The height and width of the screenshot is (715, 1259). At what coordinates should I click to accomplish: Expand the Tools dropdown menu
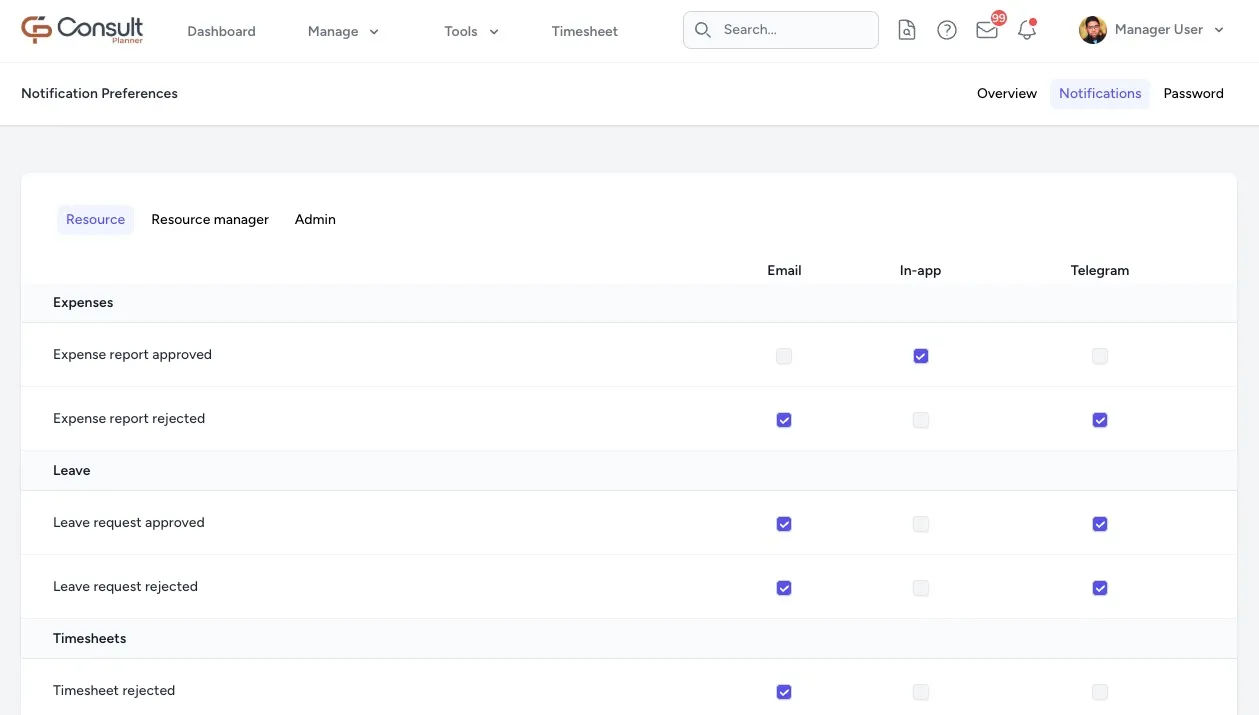pyautogui.click(x=471, y=31)
